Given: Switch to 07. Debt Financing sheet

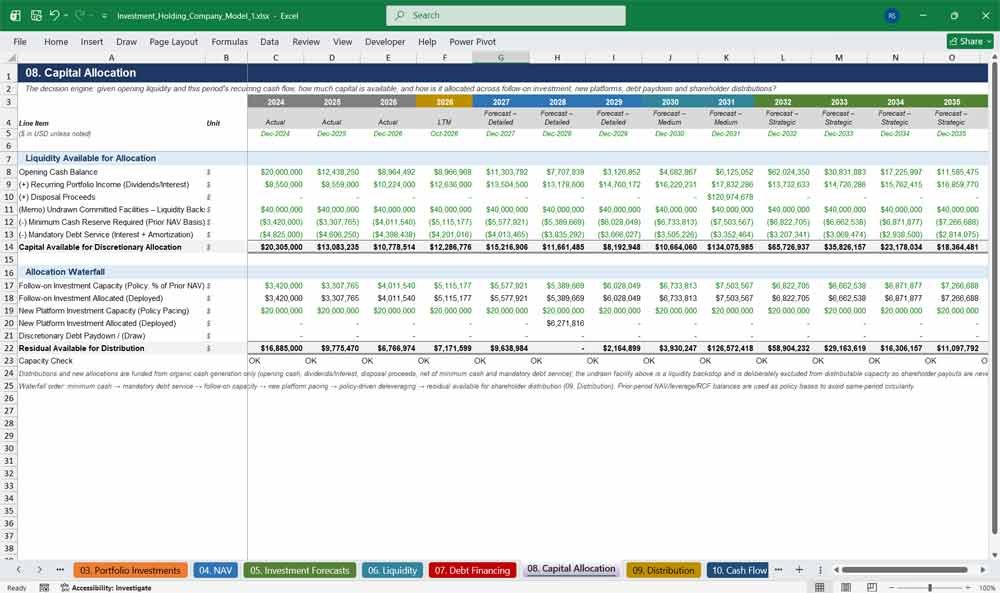Looking at the screenshot, I should [x=472, y=570].
